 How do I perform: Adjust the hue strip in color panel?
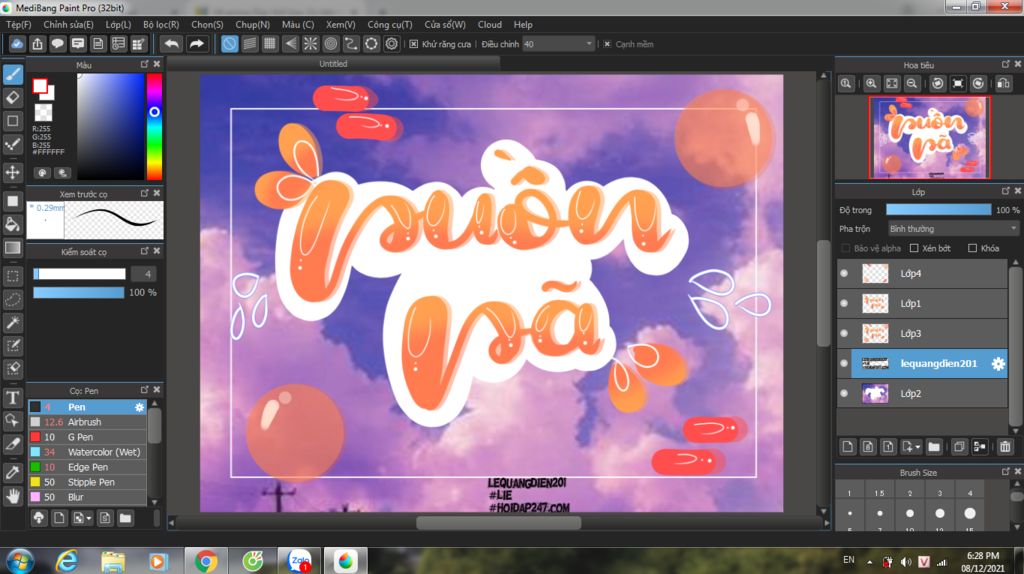tap(154, 126)
